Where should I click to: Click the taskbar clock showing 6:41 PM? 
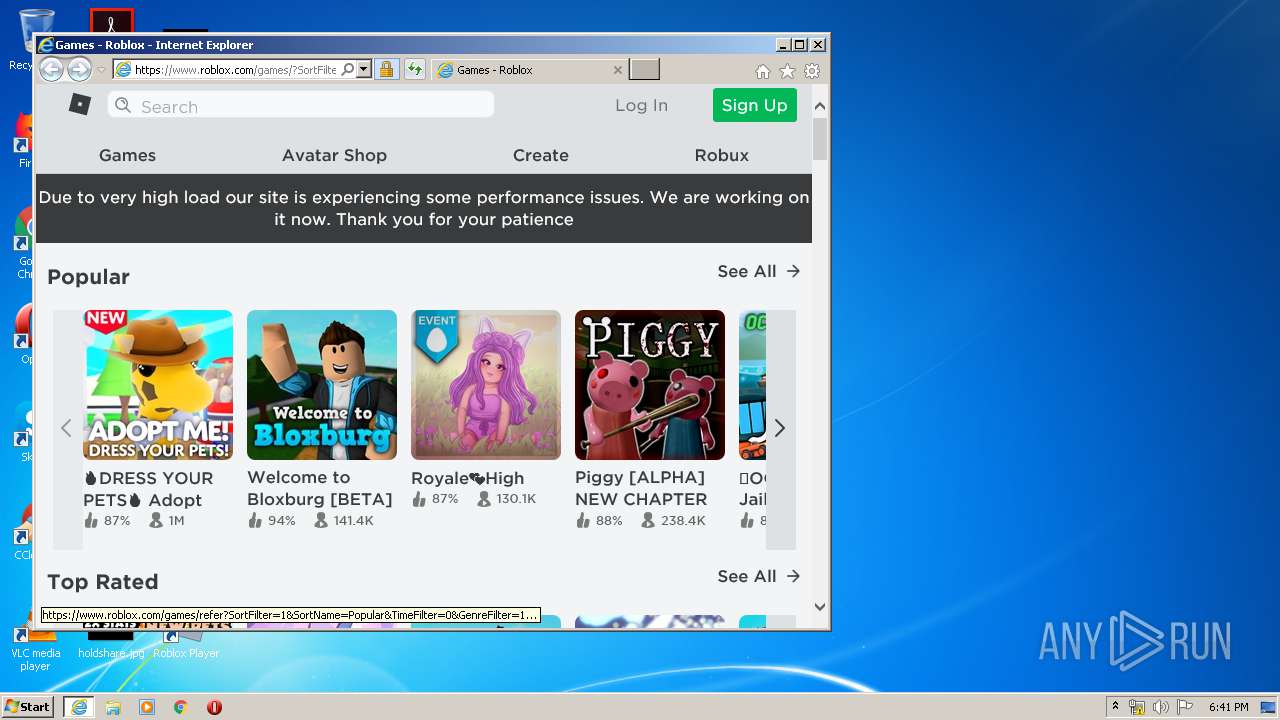coord(1228,707)
